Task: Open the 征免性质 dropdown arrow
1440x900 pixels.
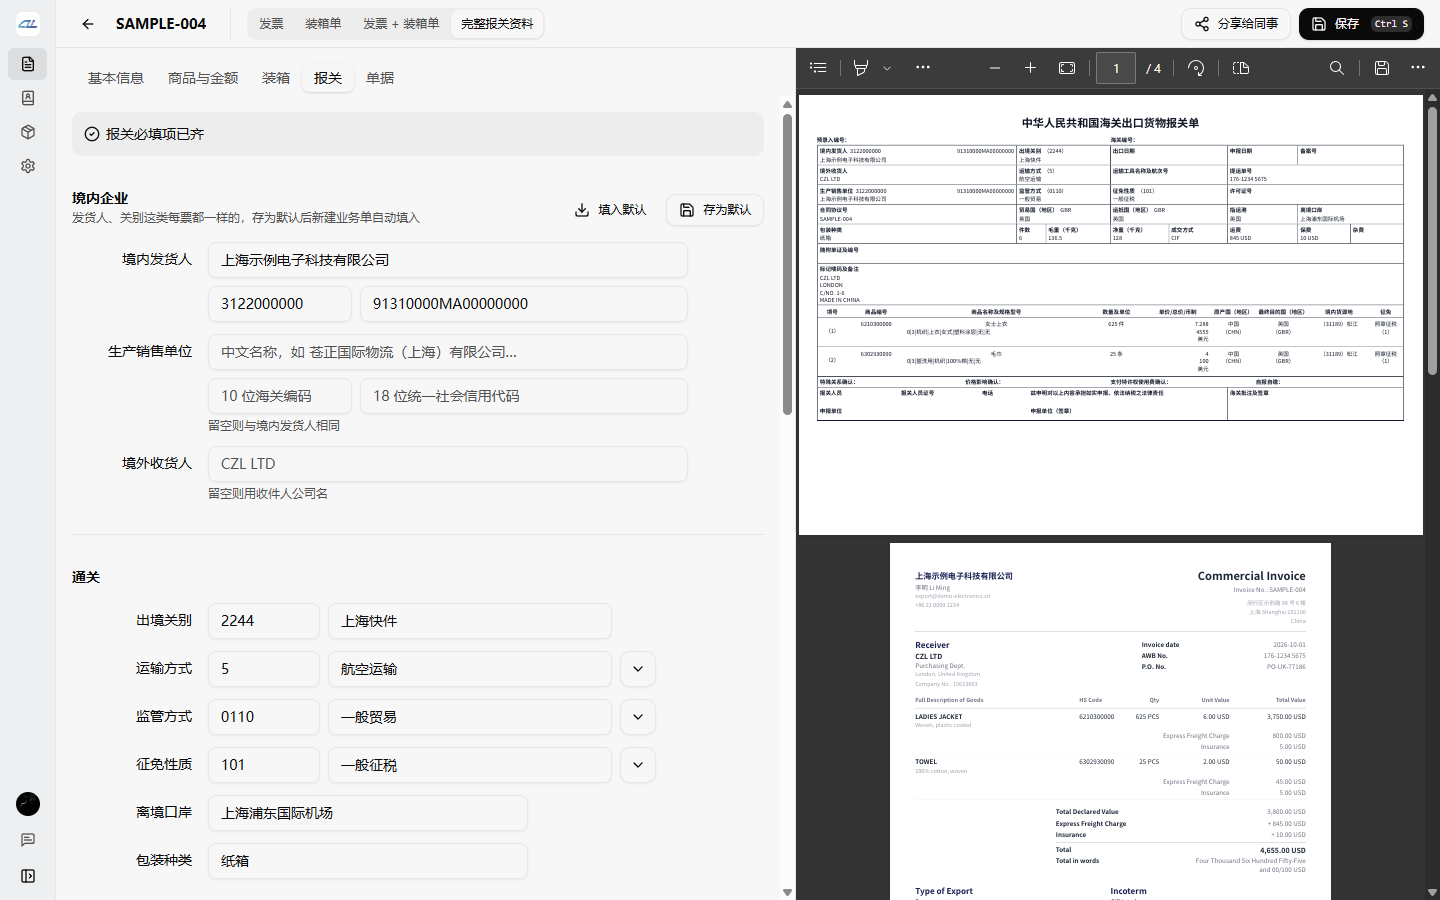Action: point(638,765)
